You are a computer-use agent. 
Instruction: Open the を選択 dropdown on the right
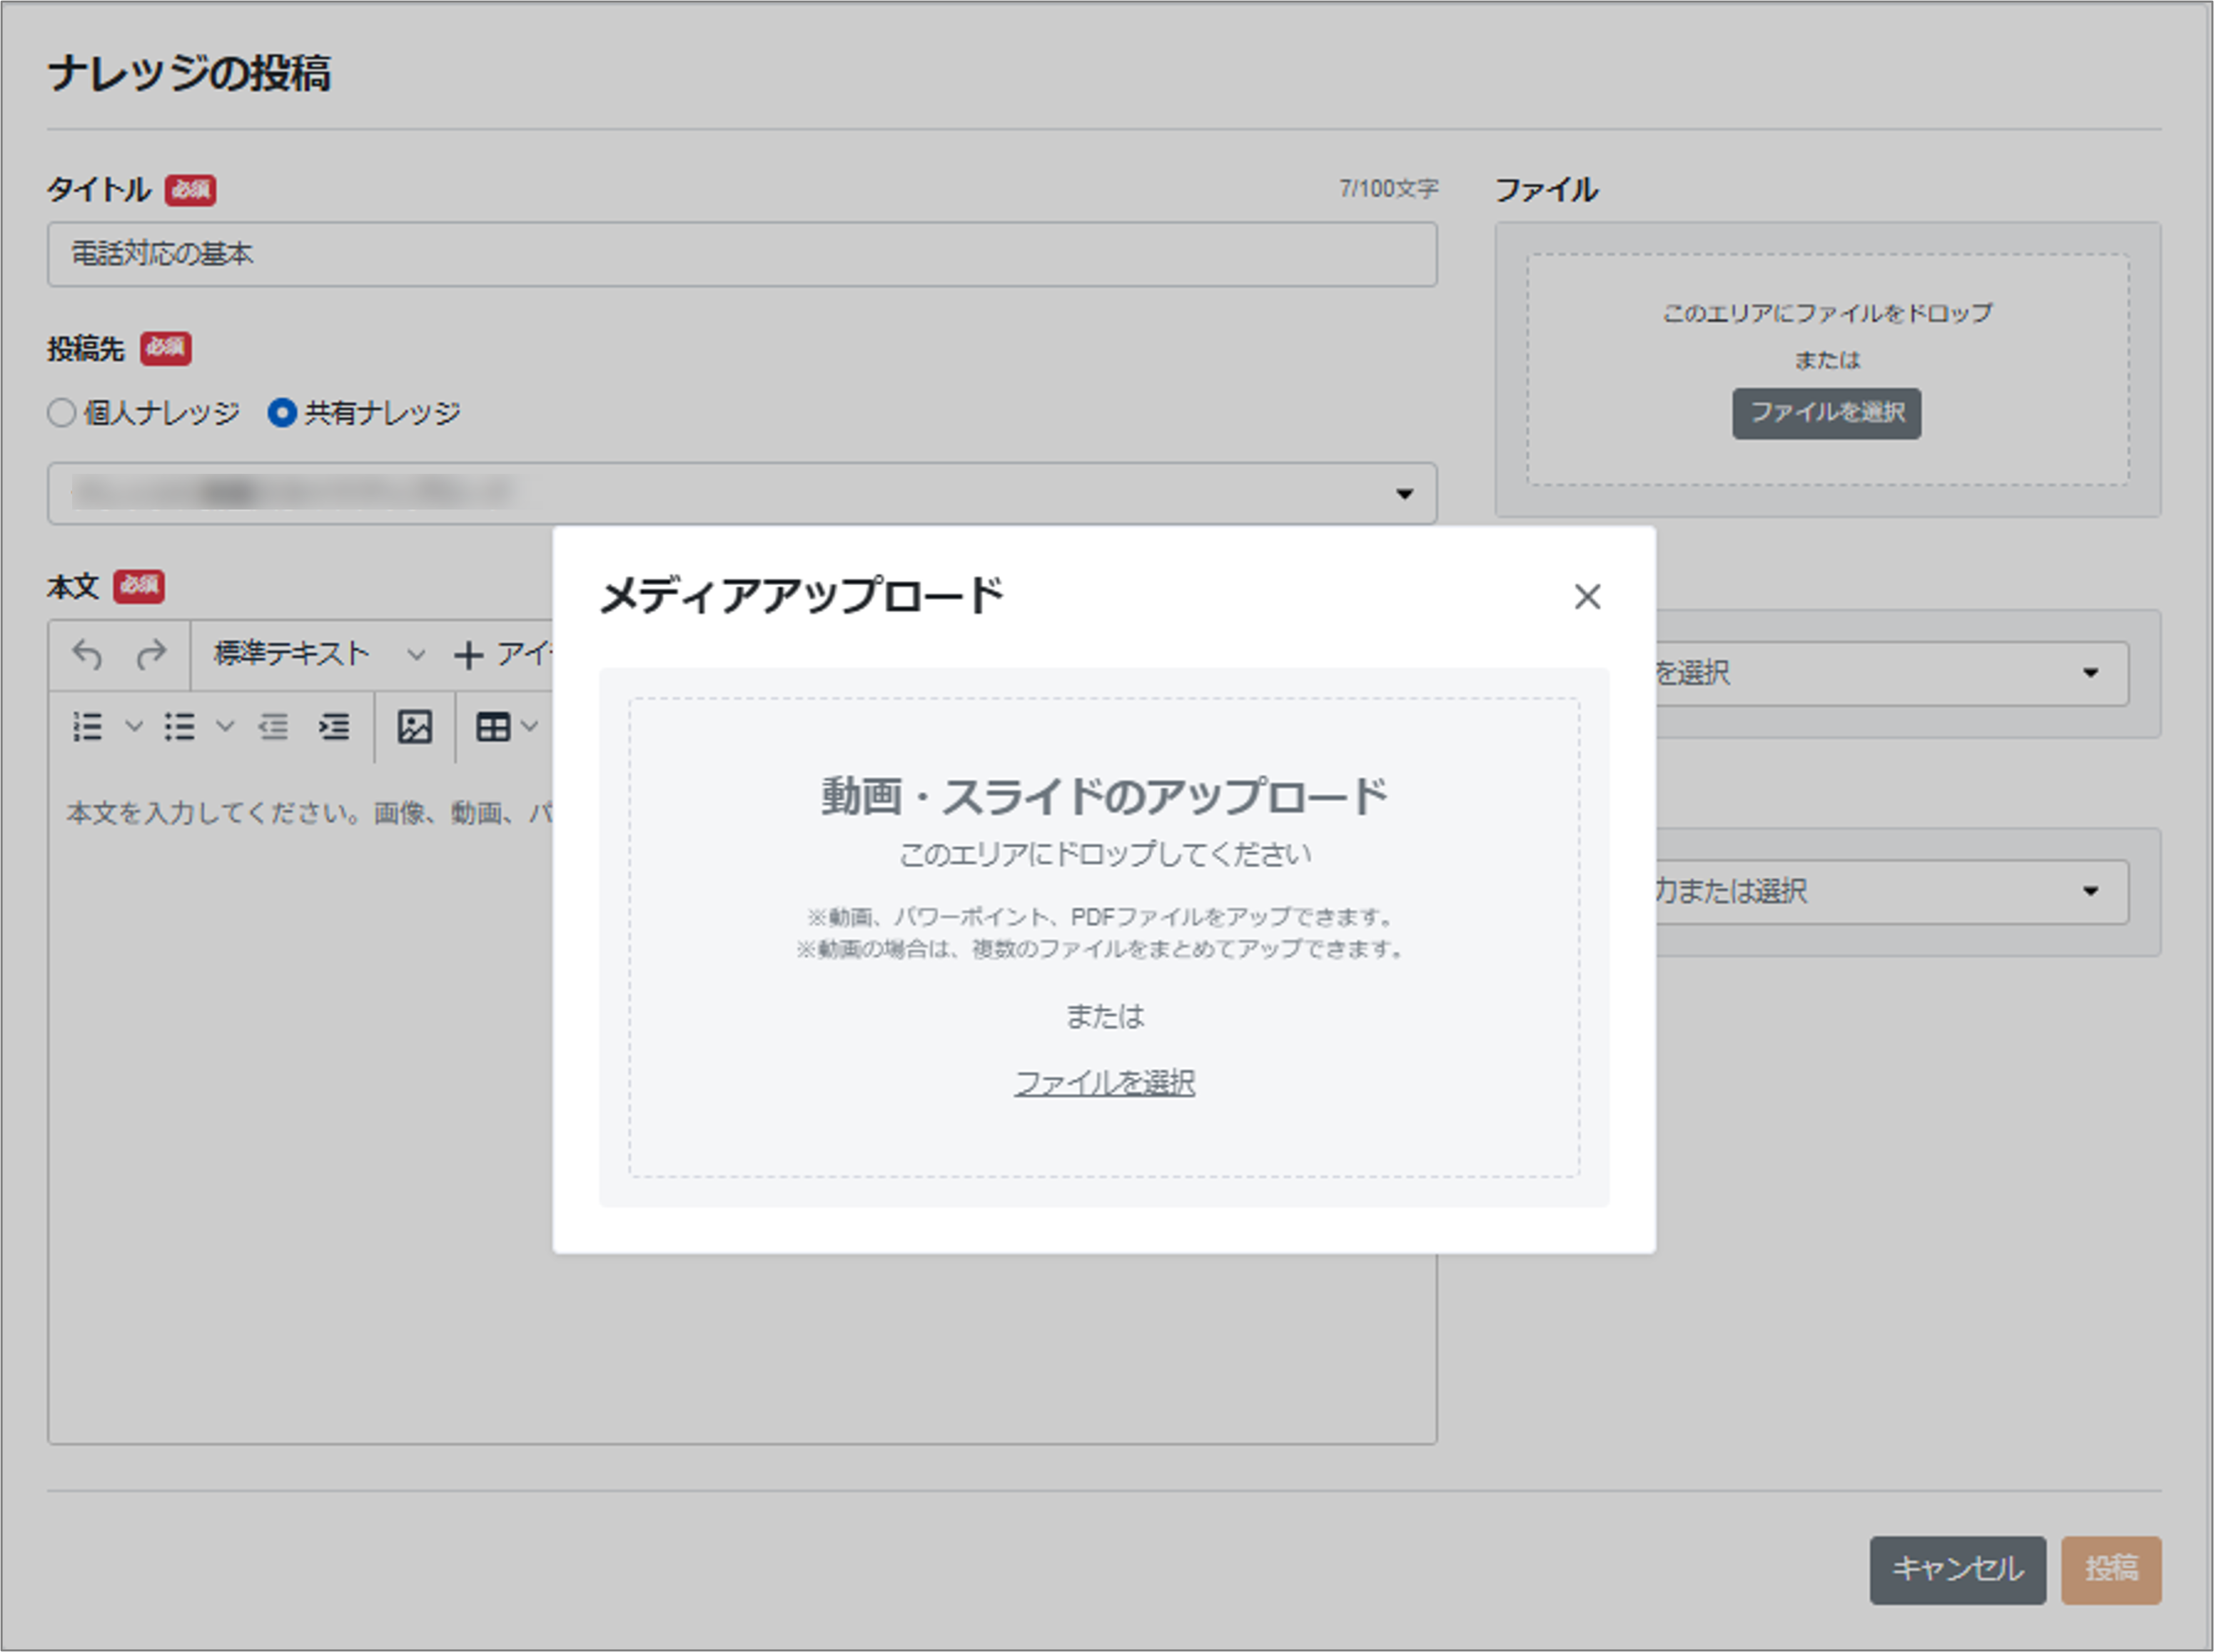tap(2089, 673)
